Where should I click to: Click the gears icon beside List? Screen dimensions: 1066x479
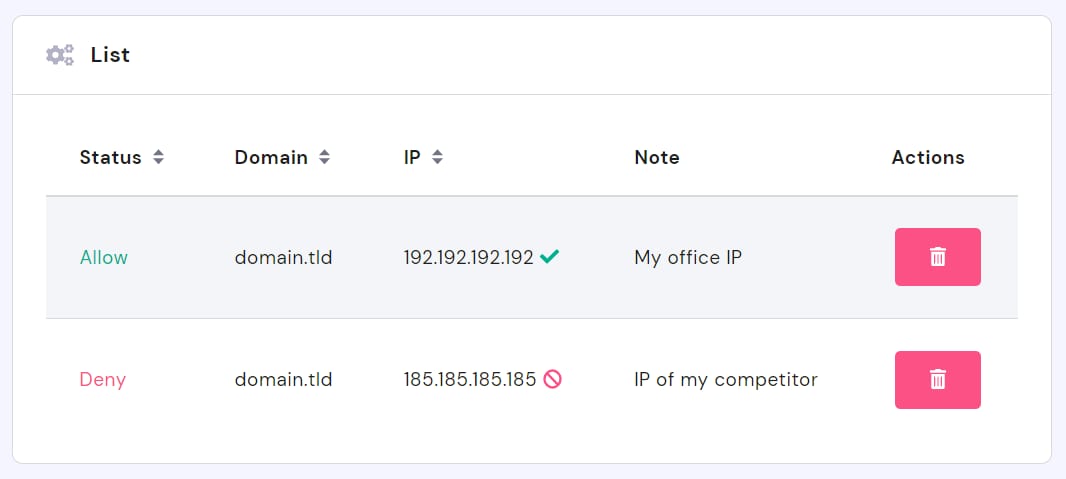coord(60,55)
